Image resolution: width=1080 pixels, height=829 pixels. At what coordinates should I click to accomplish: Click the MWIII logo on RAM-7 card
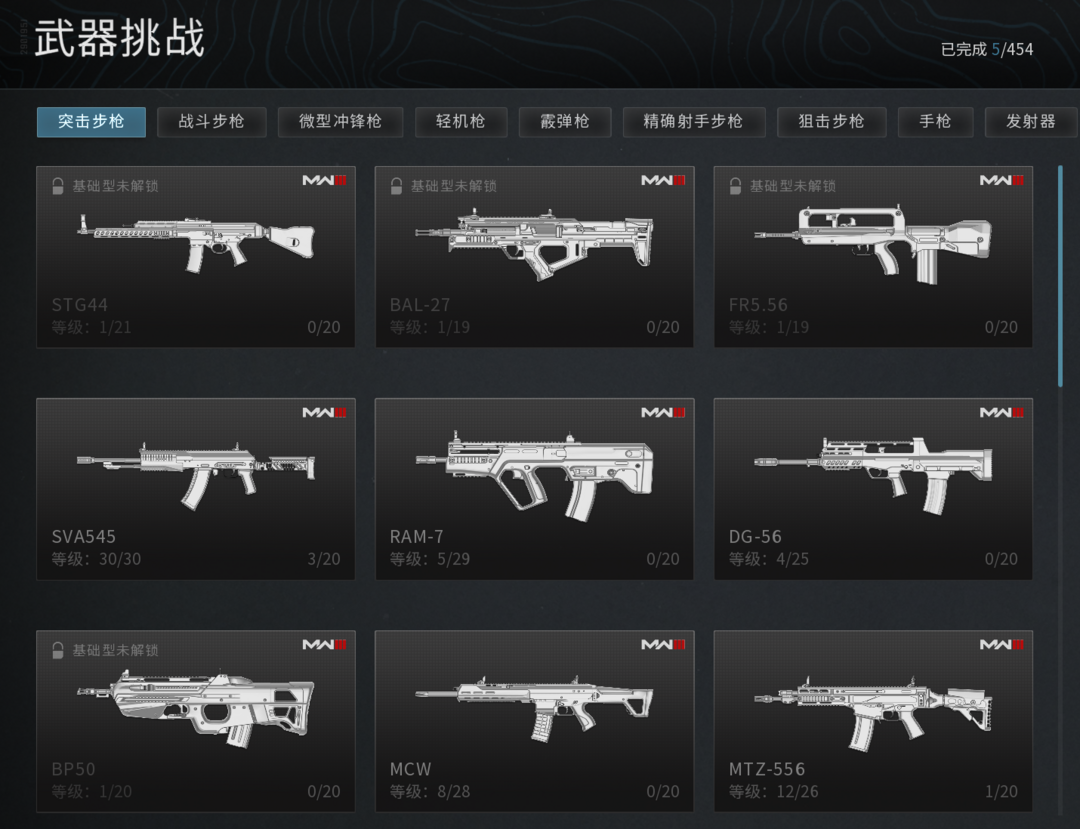point(663,412)
